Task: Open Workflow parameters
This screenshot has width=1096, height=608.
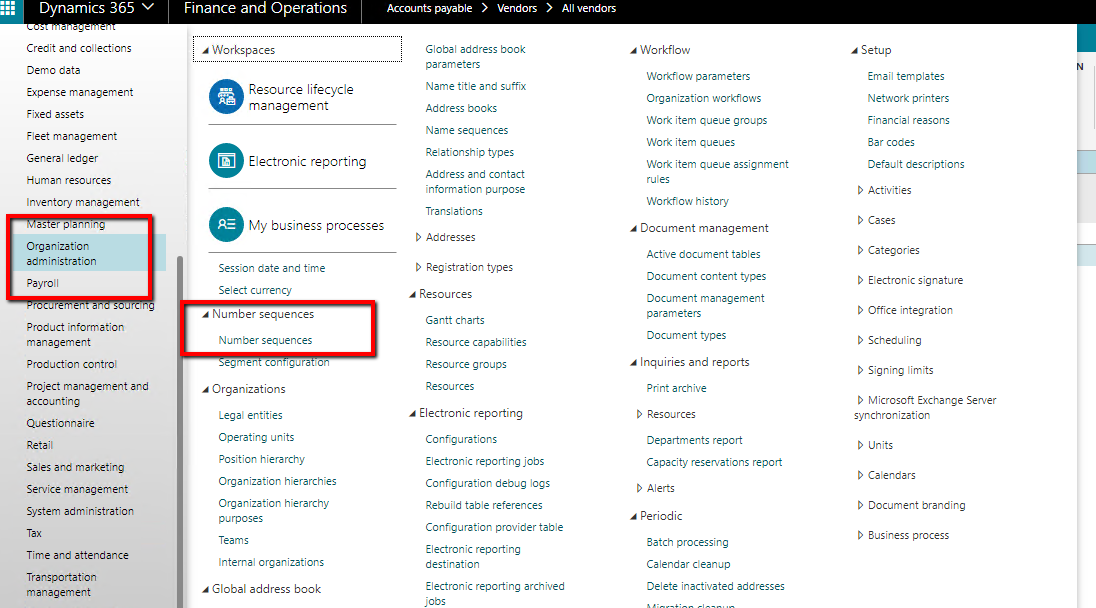Action: tap(698, 76)
